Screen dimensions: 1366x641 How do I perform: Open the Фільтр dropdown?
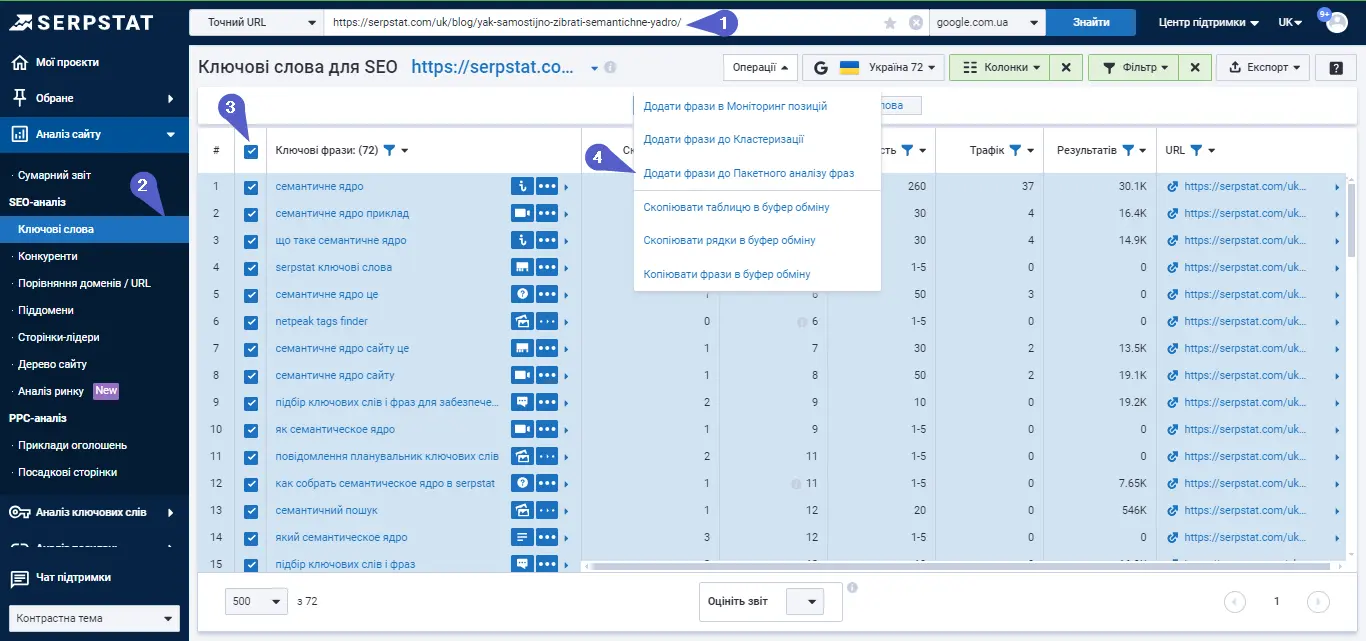click(1135, 67)
